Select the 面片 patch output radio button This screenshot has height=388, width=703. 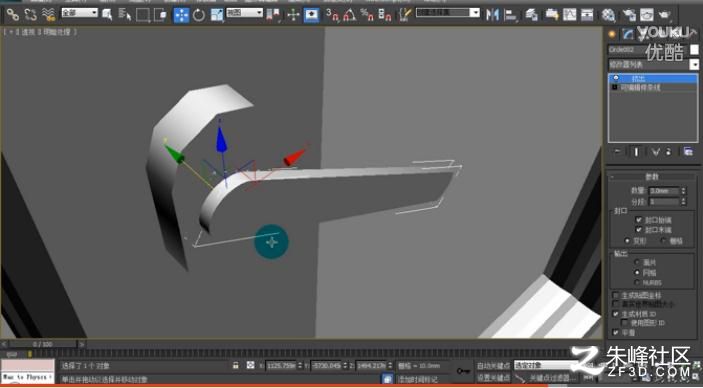(637, 262)
